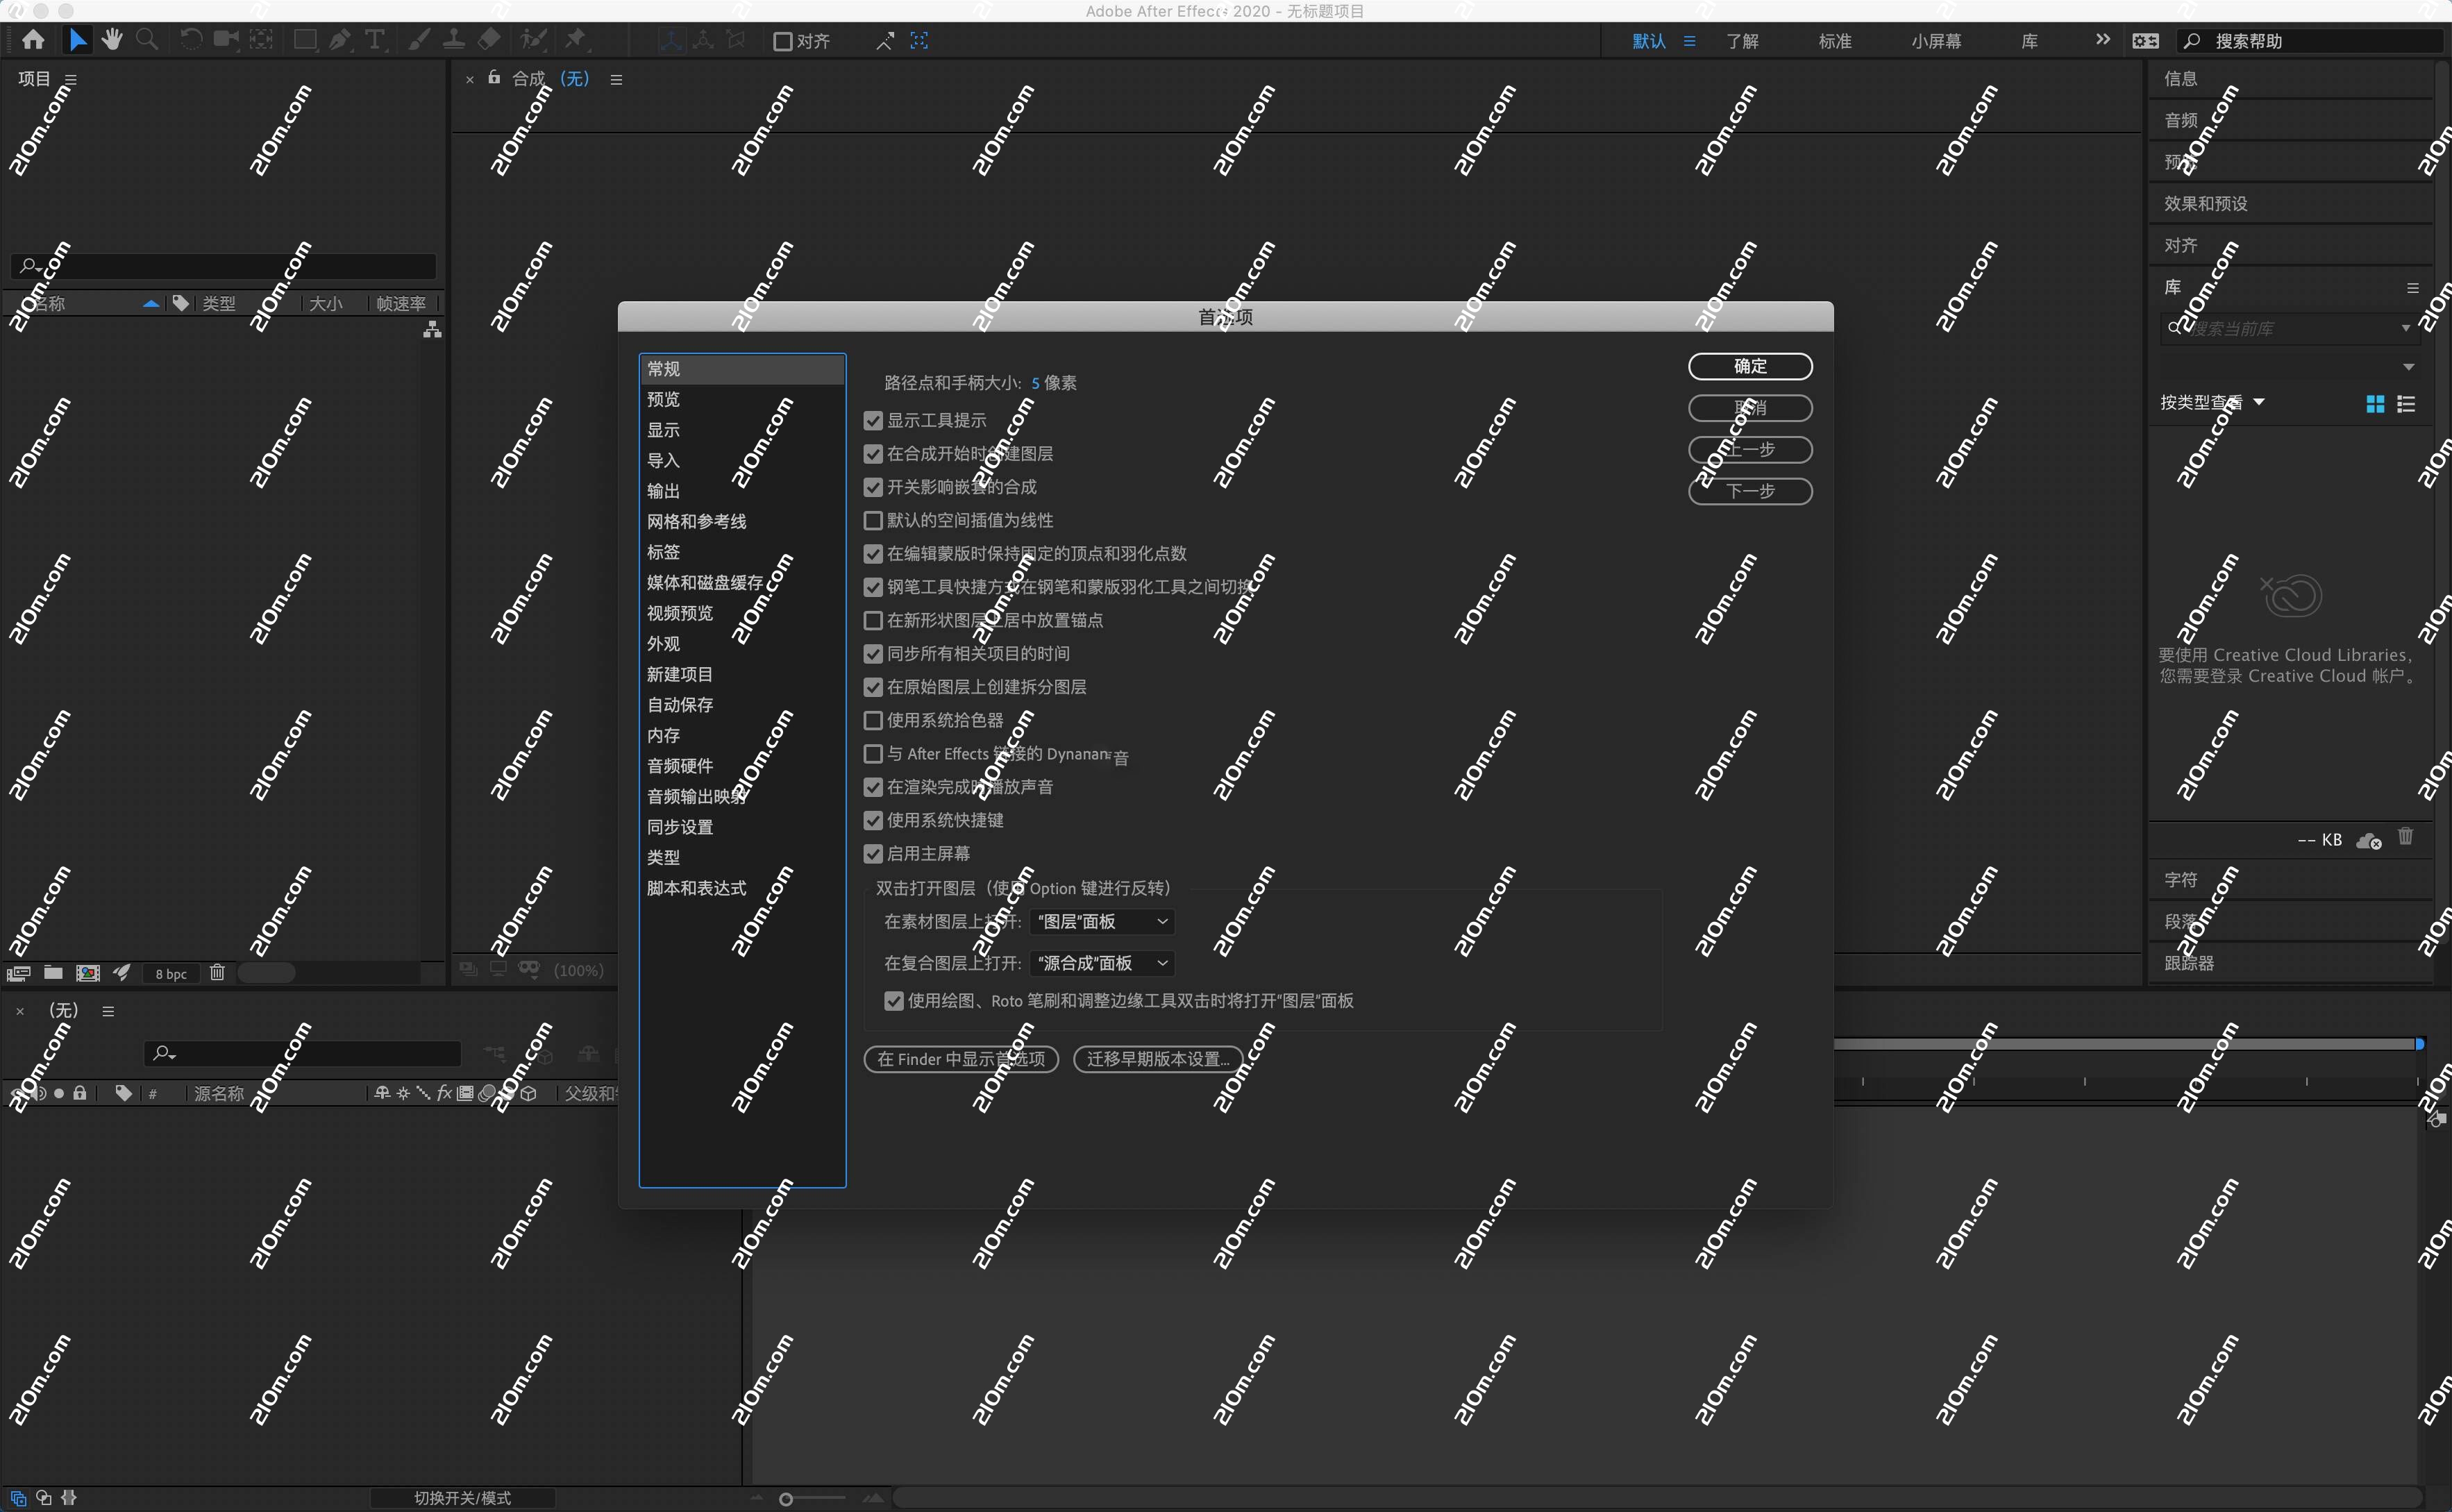
Task: Select the Camera tool
Action: point(226,40)
